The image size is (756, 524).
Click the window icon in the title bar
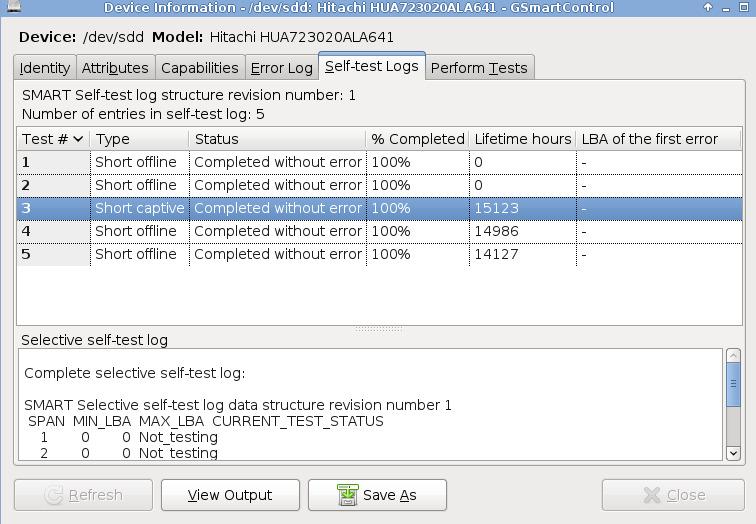pos(14,6)
